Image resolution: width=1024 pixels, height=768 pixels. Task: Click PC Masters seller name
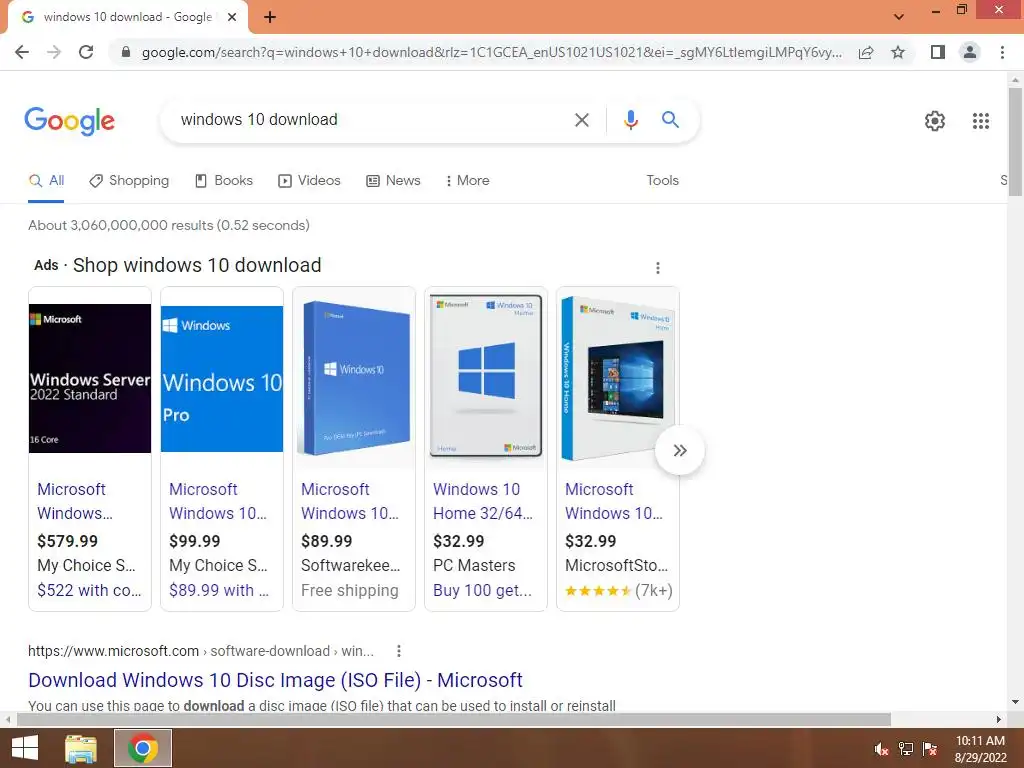[474, 566]
